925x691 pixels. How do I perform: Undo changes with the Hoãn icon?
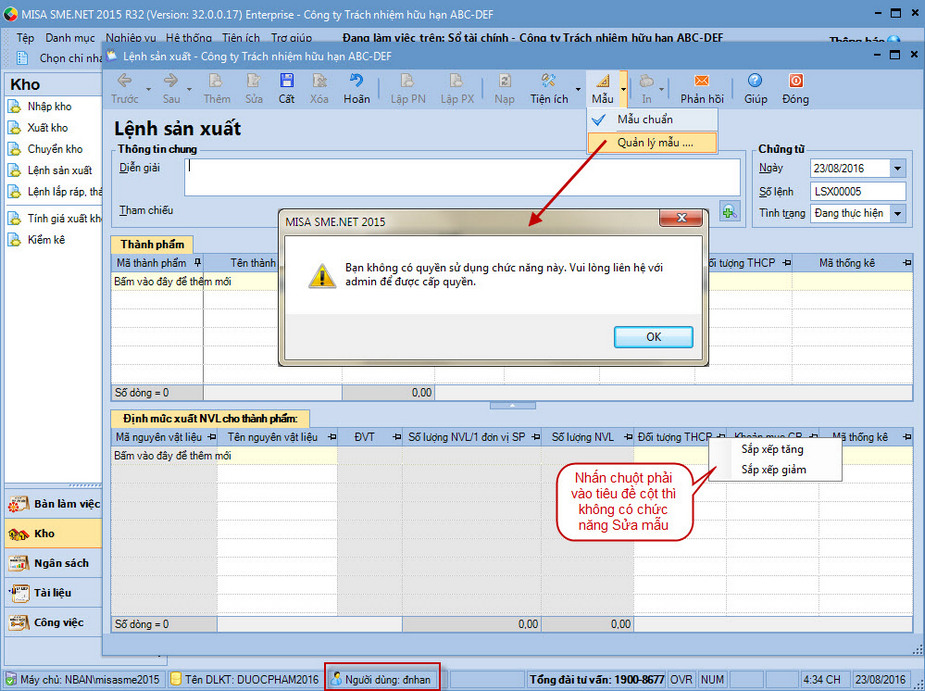click(356, 89)
